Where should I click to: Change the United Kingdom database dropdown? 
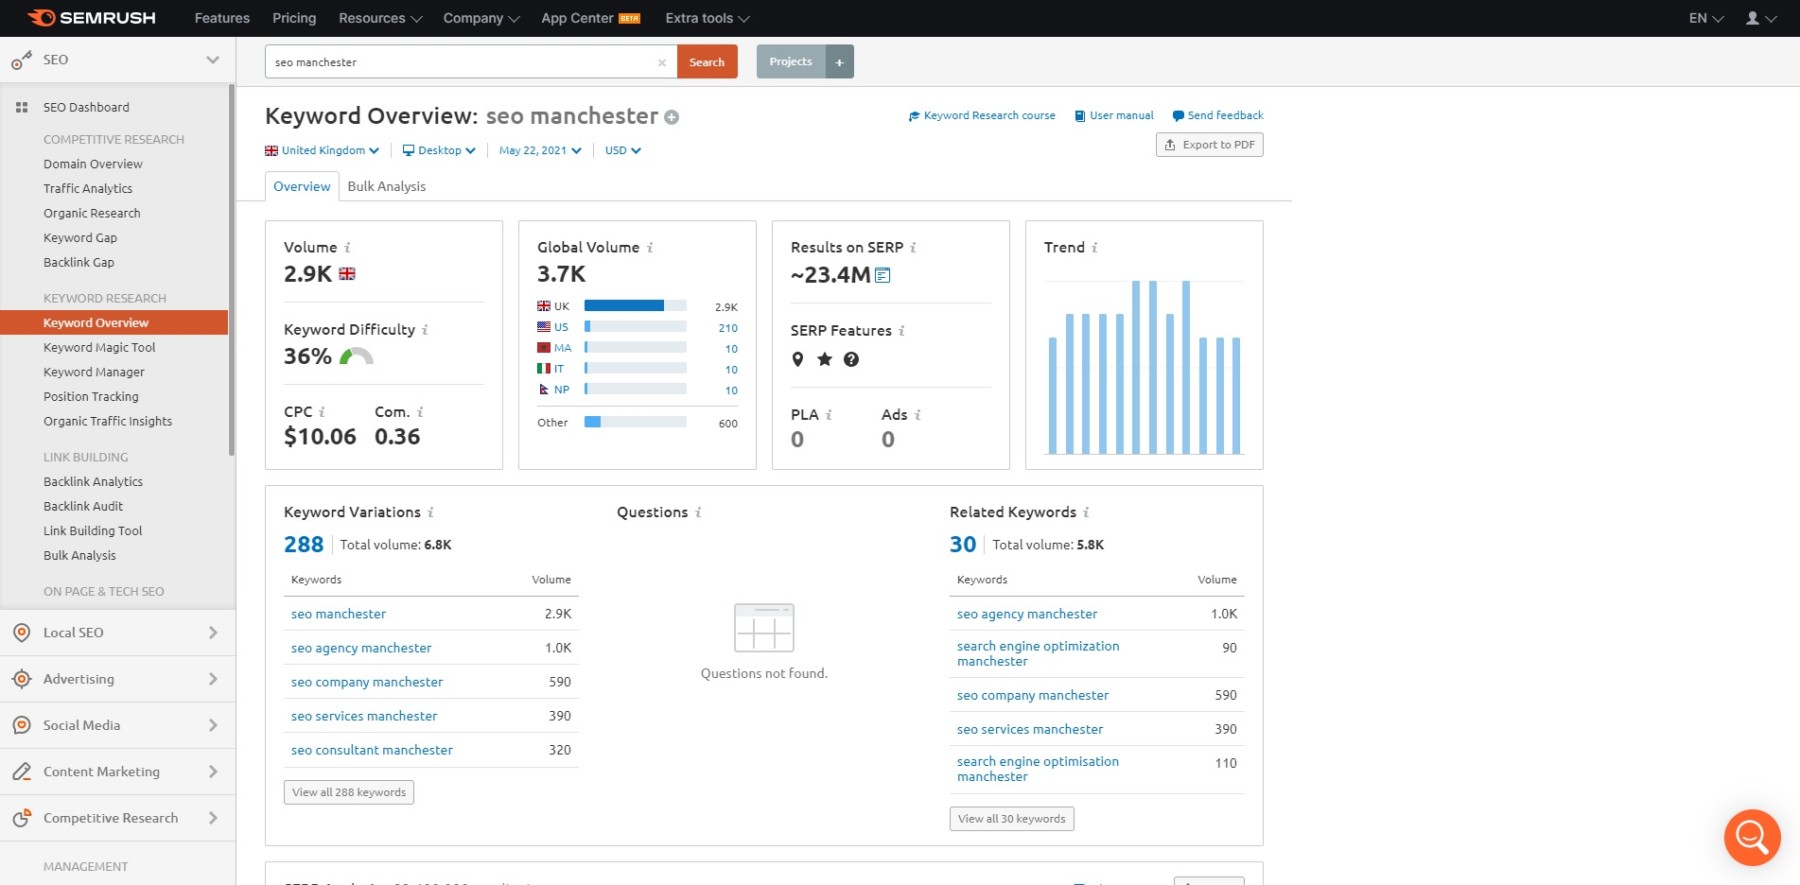pos(322,150)
